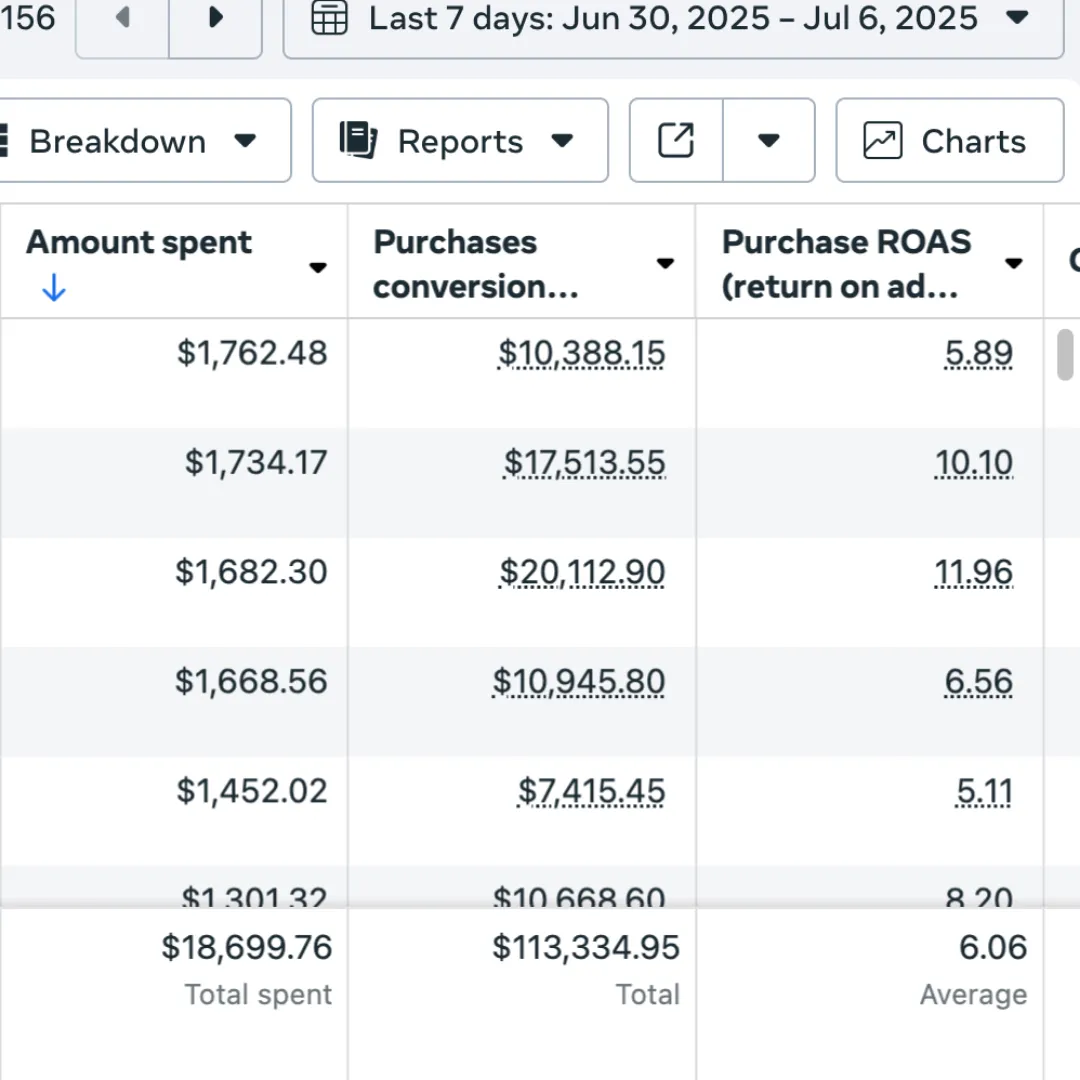This screenshot has height=1080, width=1080.
Task: Open Purchases conversion column menu arrow
Action: [x=665, y=264]
